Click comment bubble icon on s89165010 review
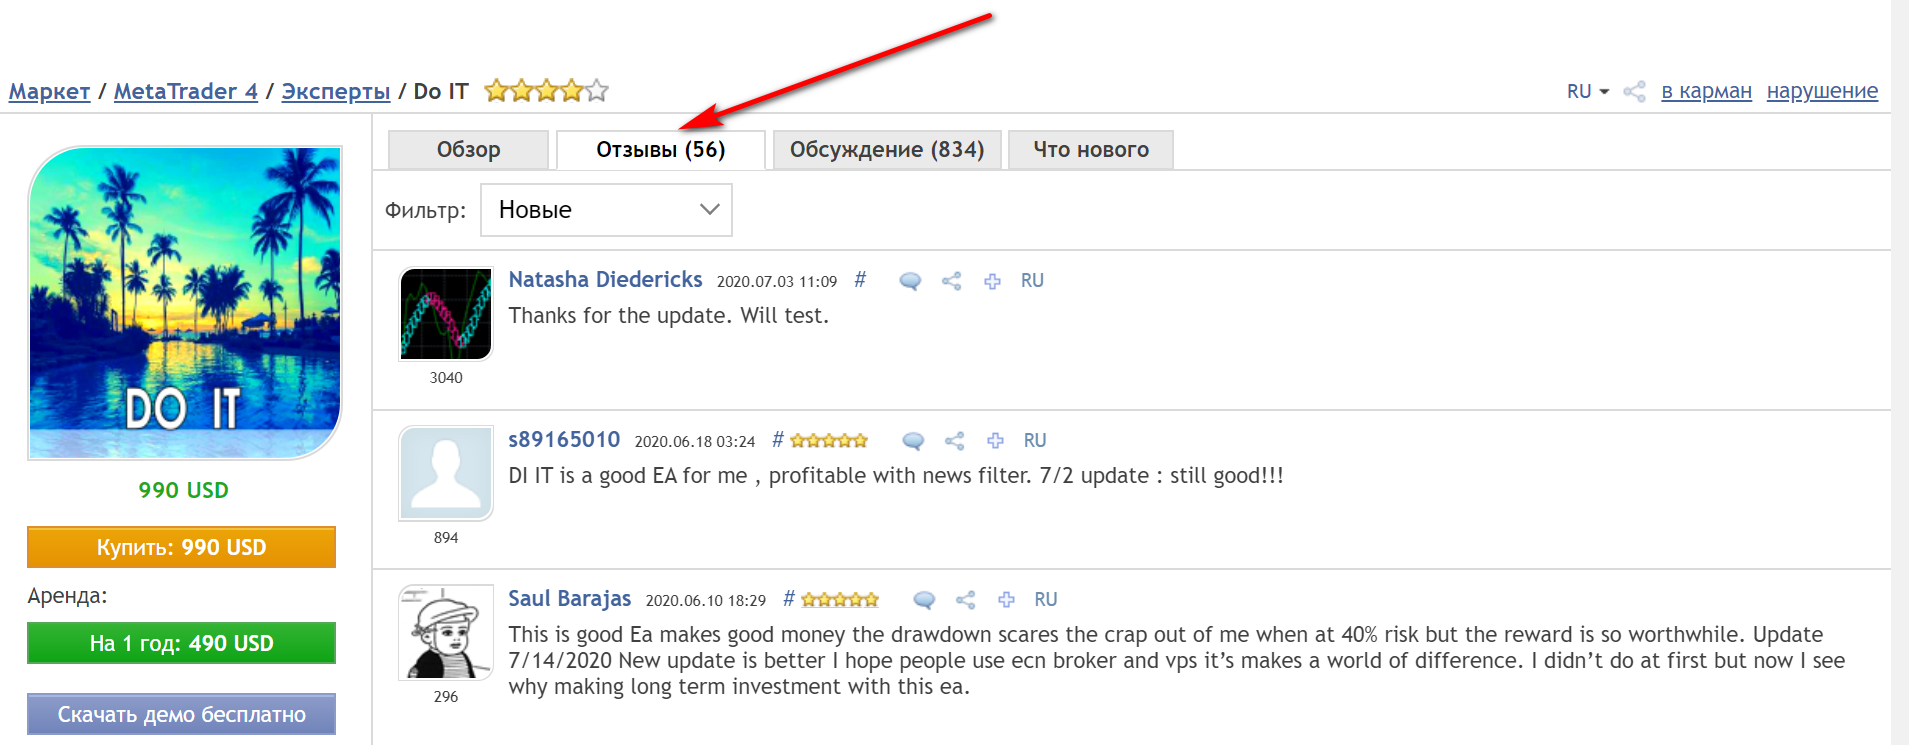Screen dimensions: 1909x745 (913, 441)
